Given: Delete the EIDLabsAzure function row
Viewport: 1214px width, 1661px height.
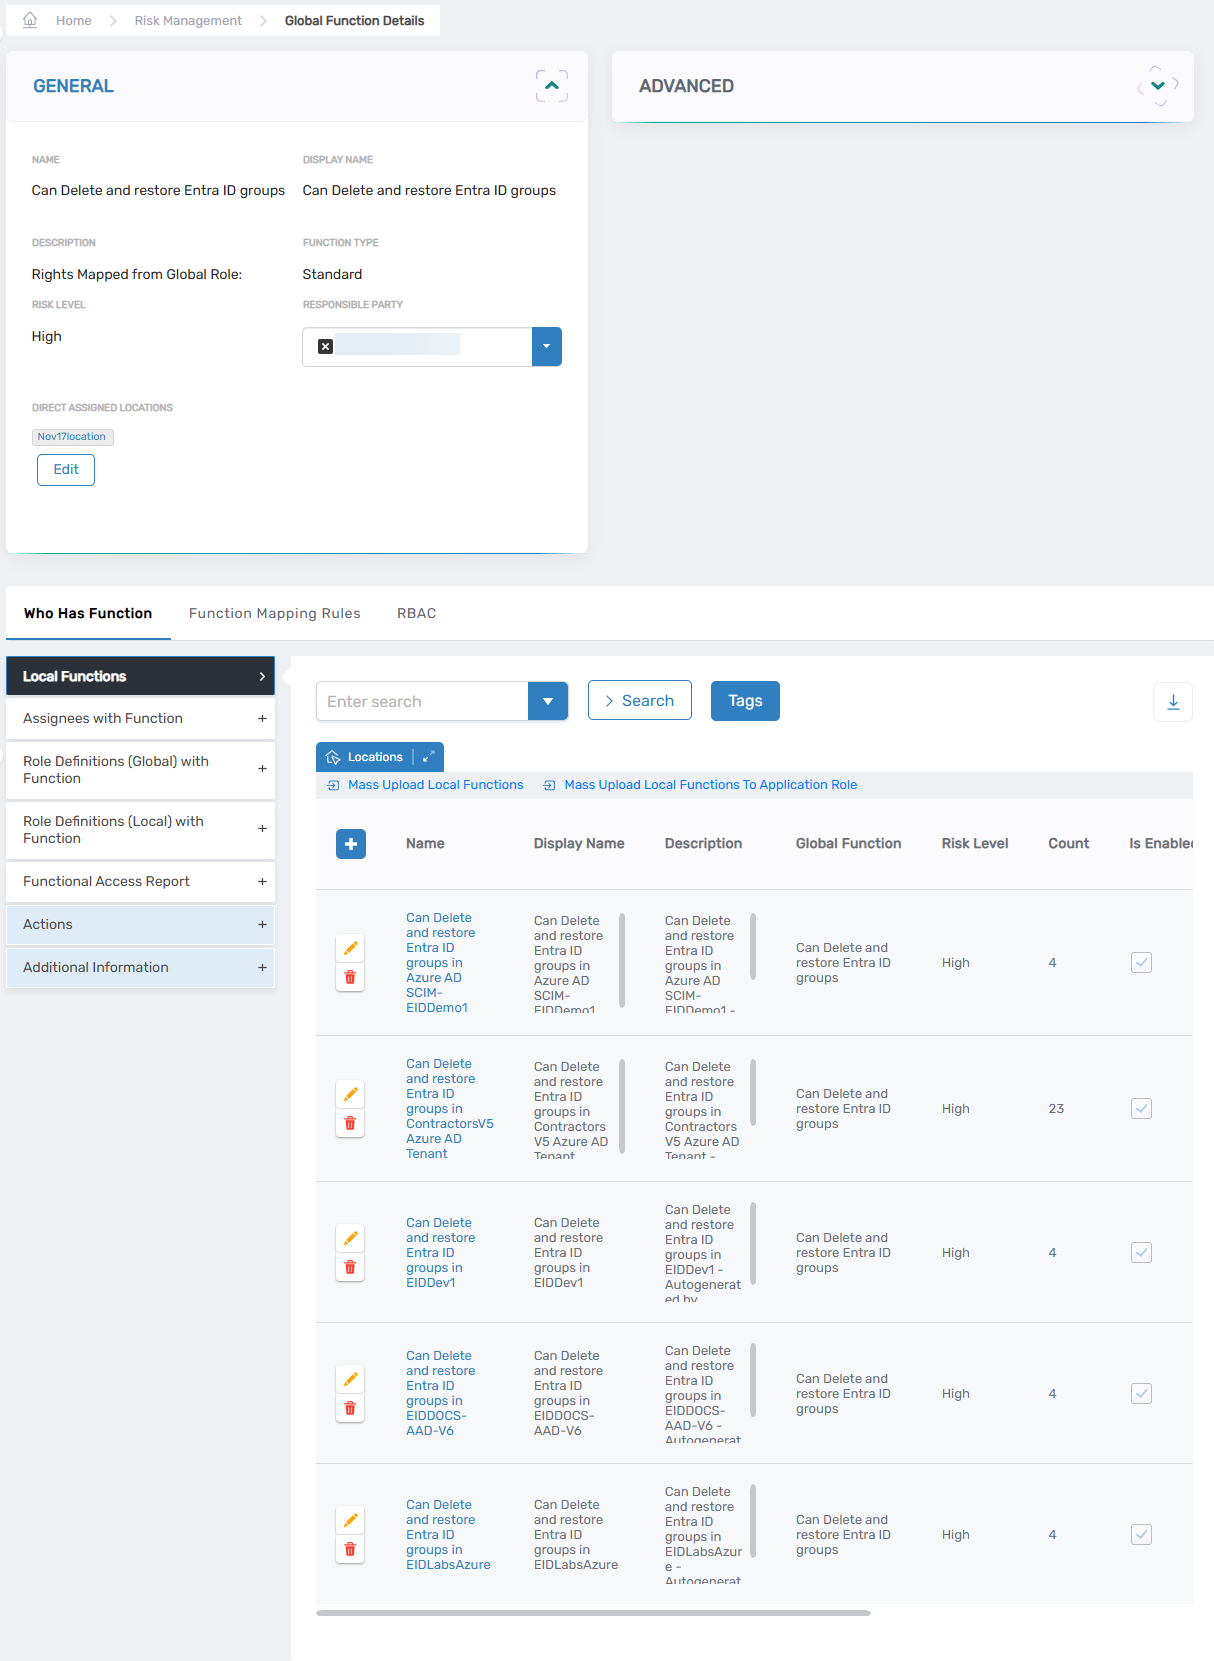Looking at the screenshot, I should (350, 1549).
